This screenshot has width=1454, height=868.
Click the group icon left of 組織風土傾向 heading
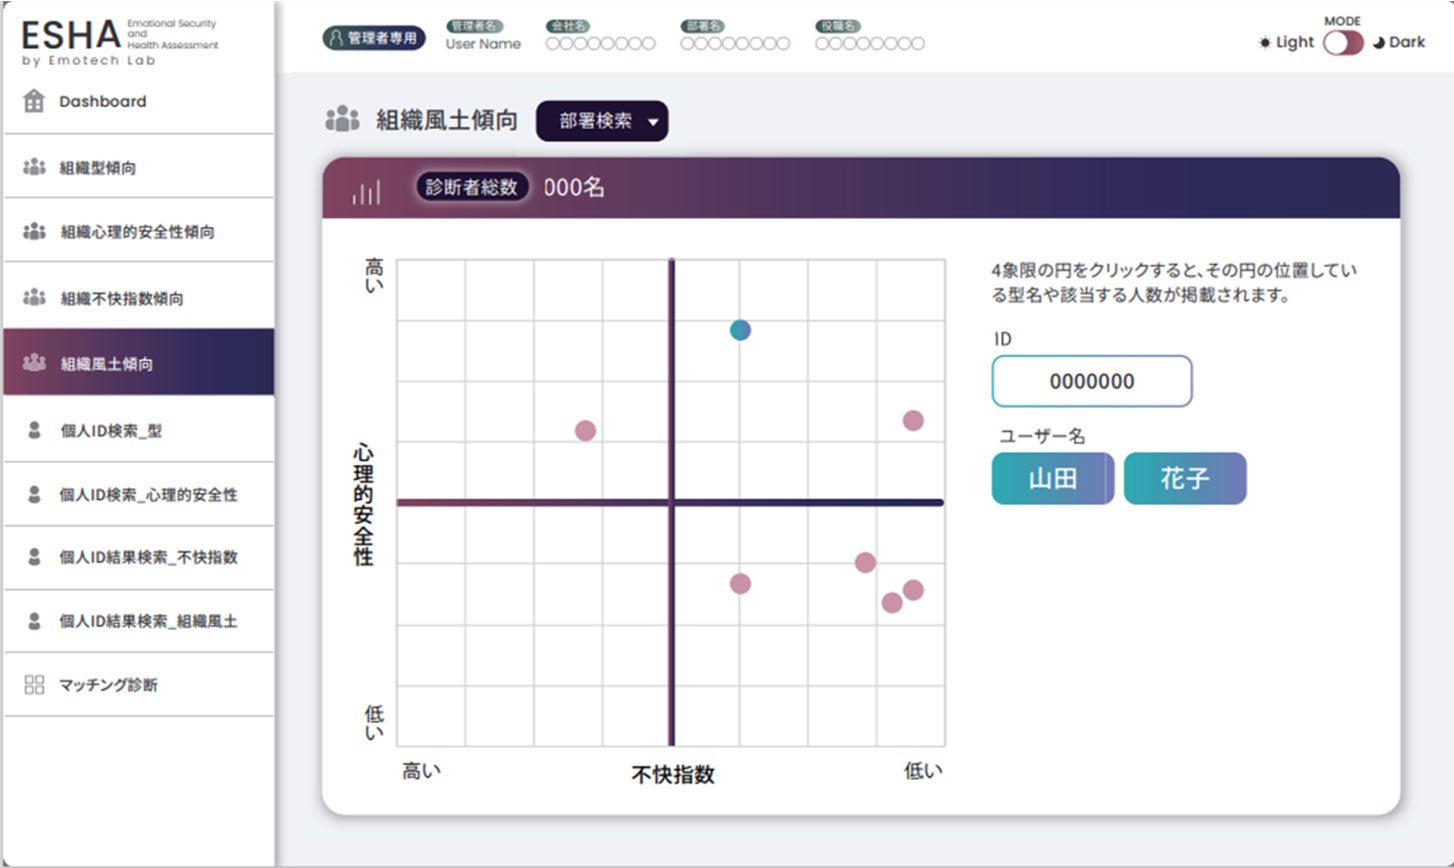tap(342, 119)
